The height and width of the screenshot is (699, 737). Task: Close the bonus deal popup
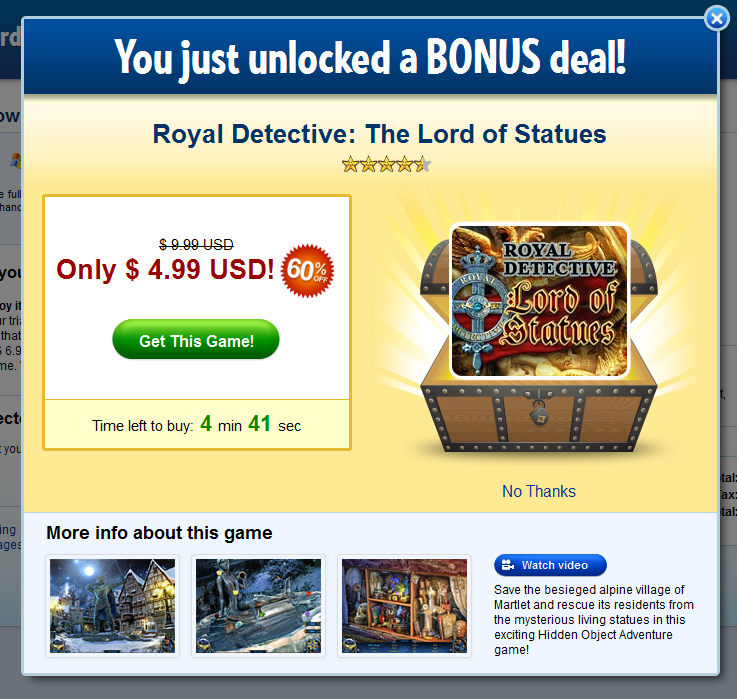(716, 18)
